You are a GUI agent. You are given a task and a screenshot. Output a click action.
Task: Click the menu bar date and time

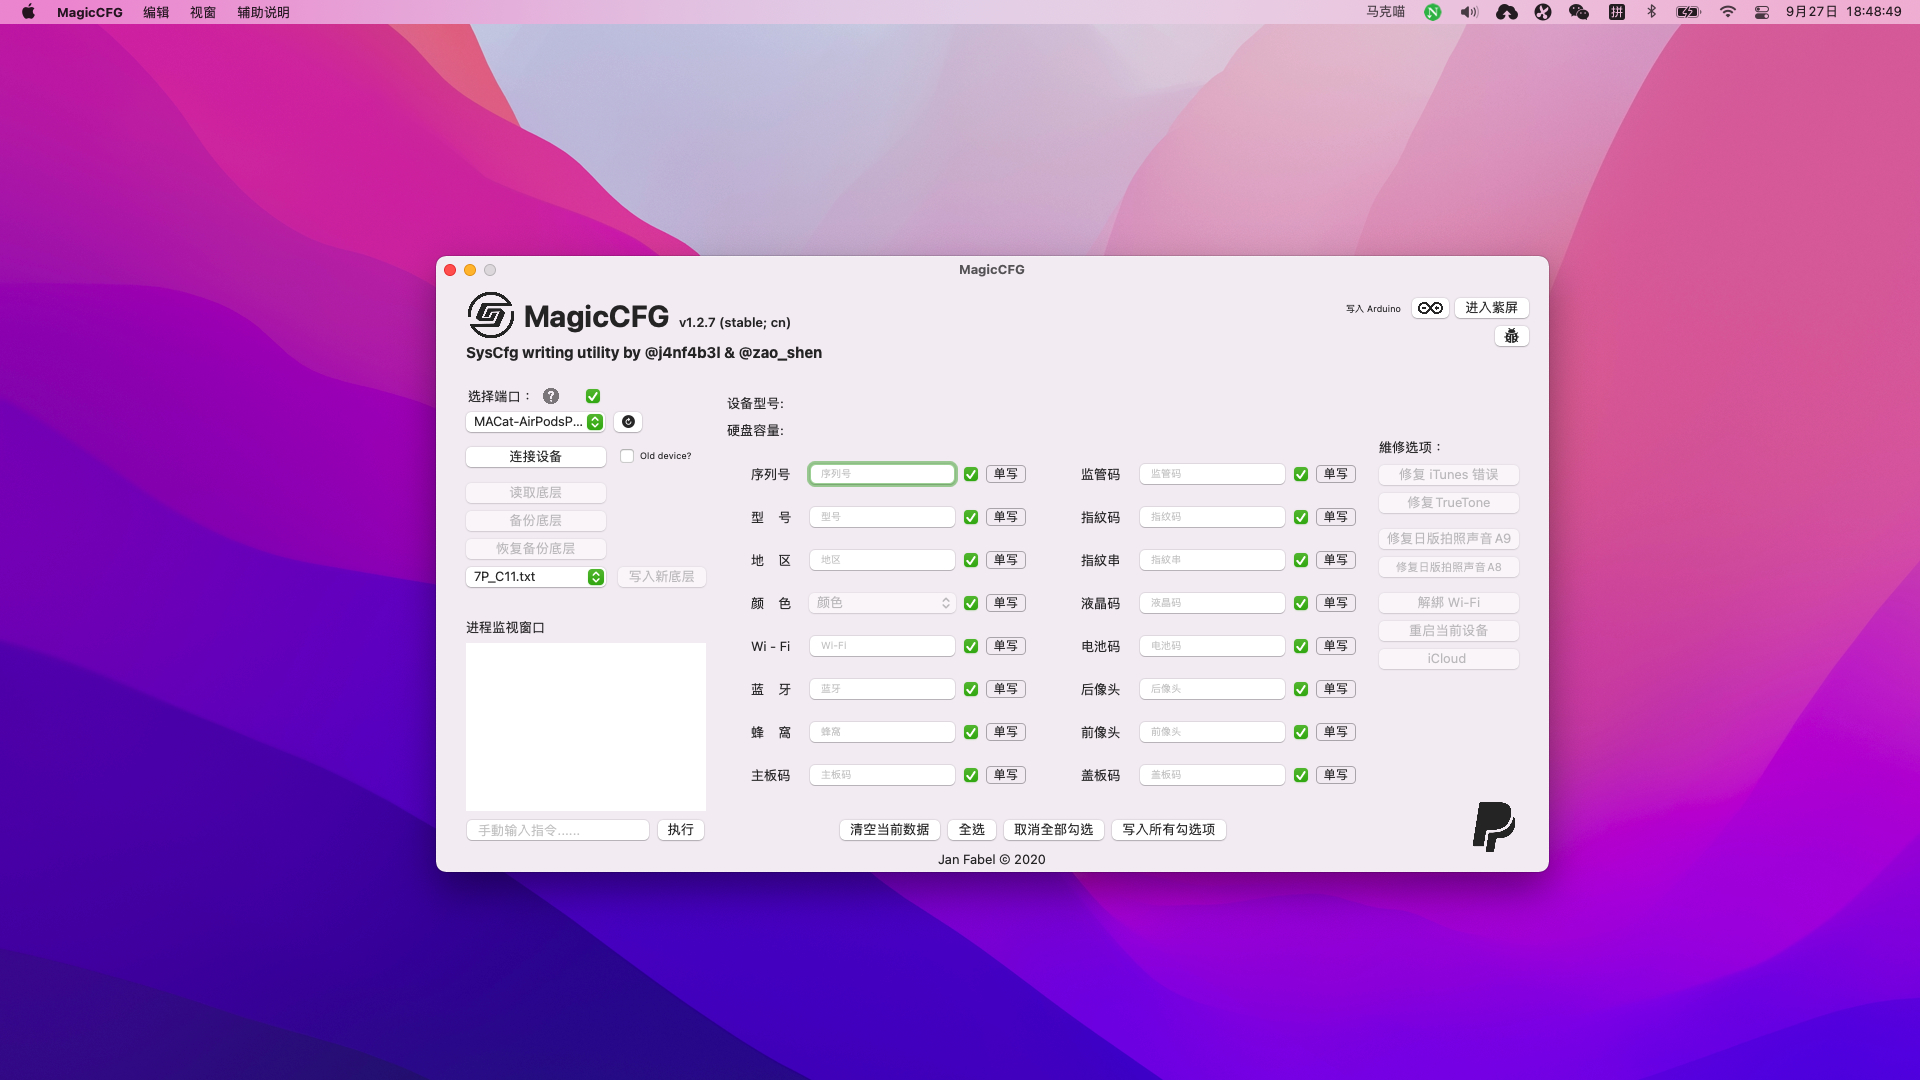pos(1844,12)
